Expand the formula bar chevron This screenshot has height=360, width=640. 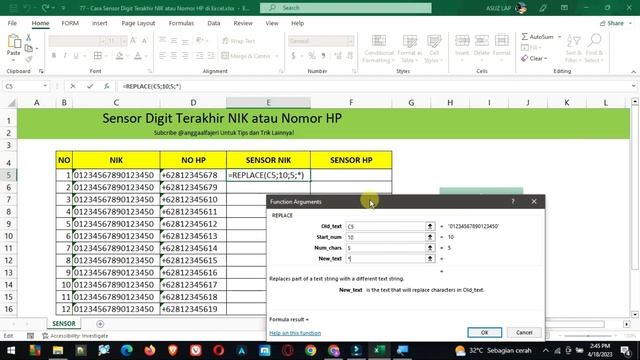click(633, 86)
